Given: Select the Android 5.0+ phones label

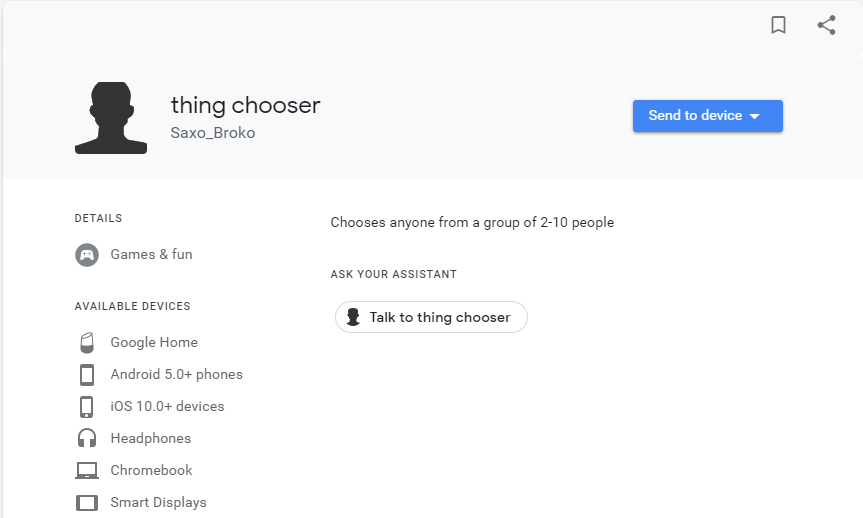Looking at the screenshot, I should [176, 374].
